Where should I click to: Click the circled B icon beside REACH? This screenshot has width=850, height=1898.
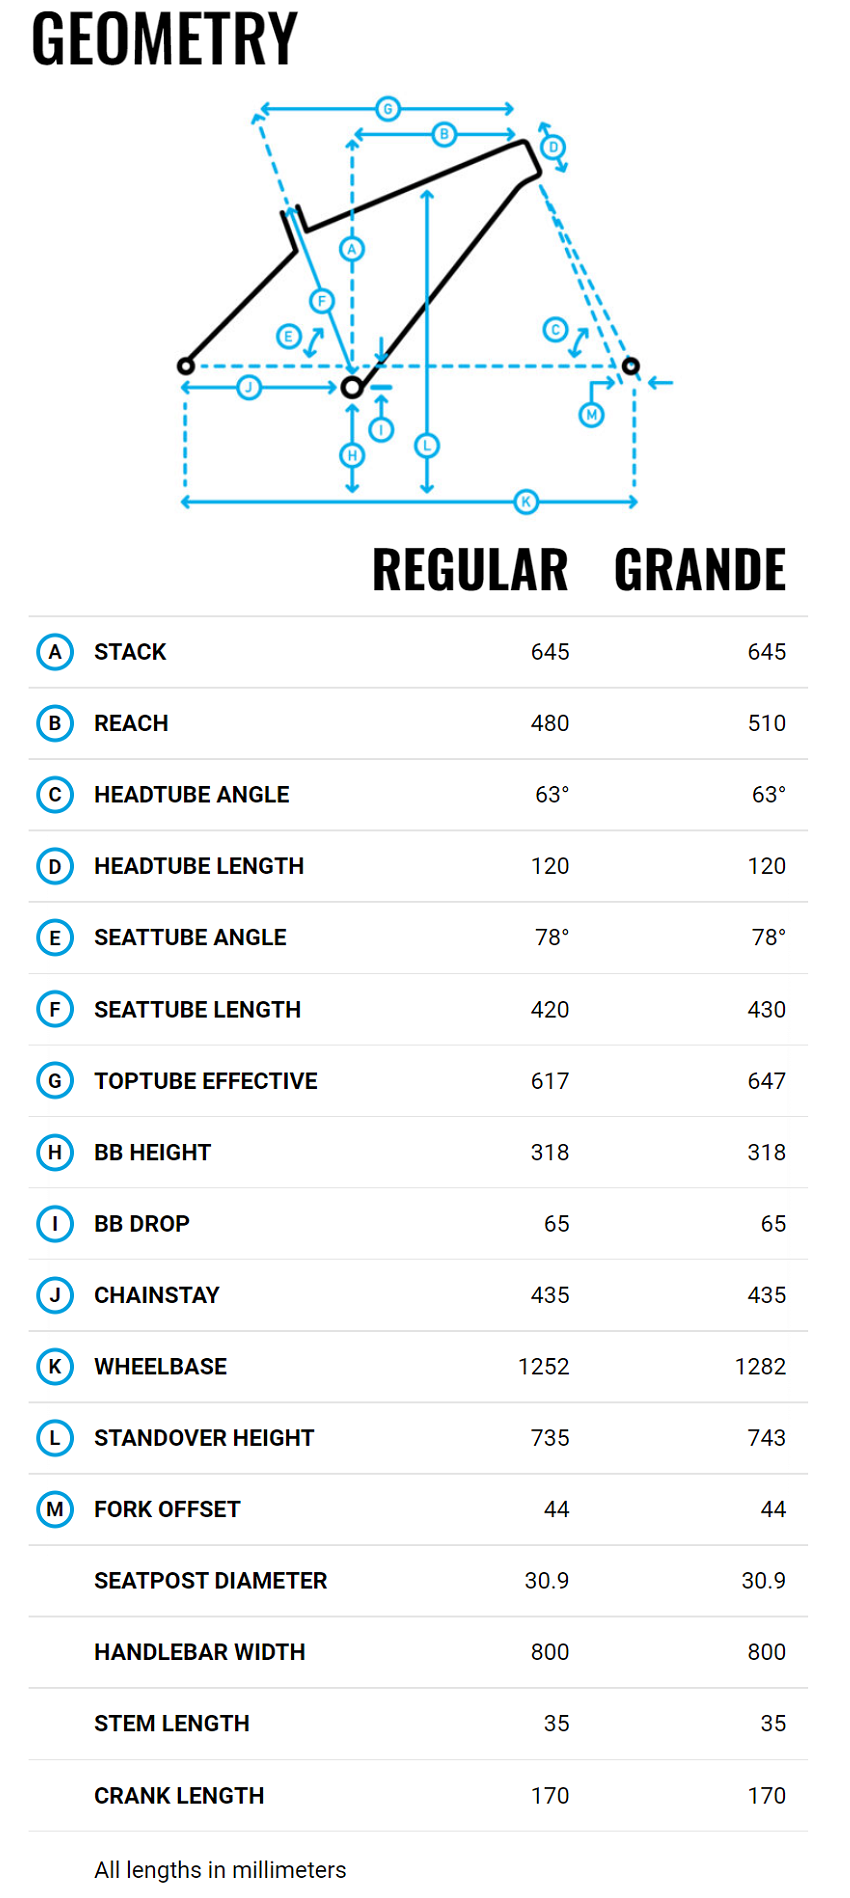[x=55, y=723]
